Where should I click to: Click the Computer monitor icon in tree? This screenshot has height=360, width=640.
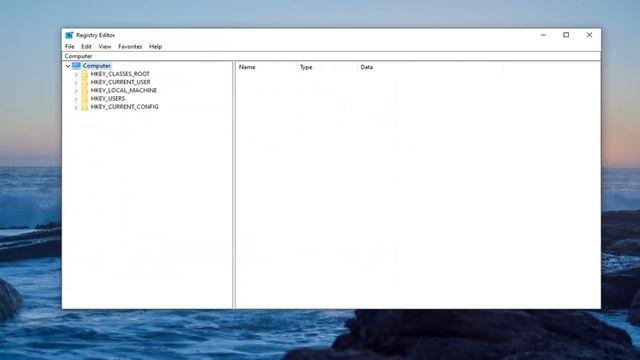click(x=76, y=65)
